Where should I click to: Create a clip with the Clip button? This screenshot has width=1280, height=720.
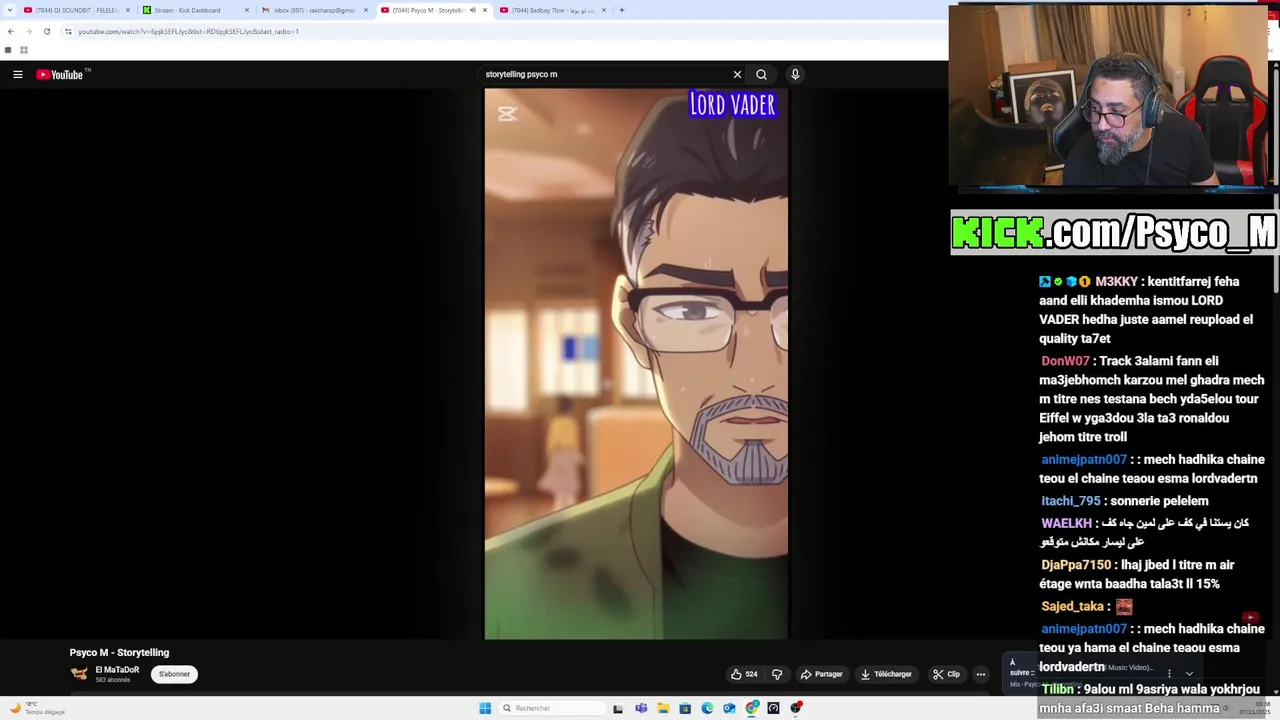point(946,674)
